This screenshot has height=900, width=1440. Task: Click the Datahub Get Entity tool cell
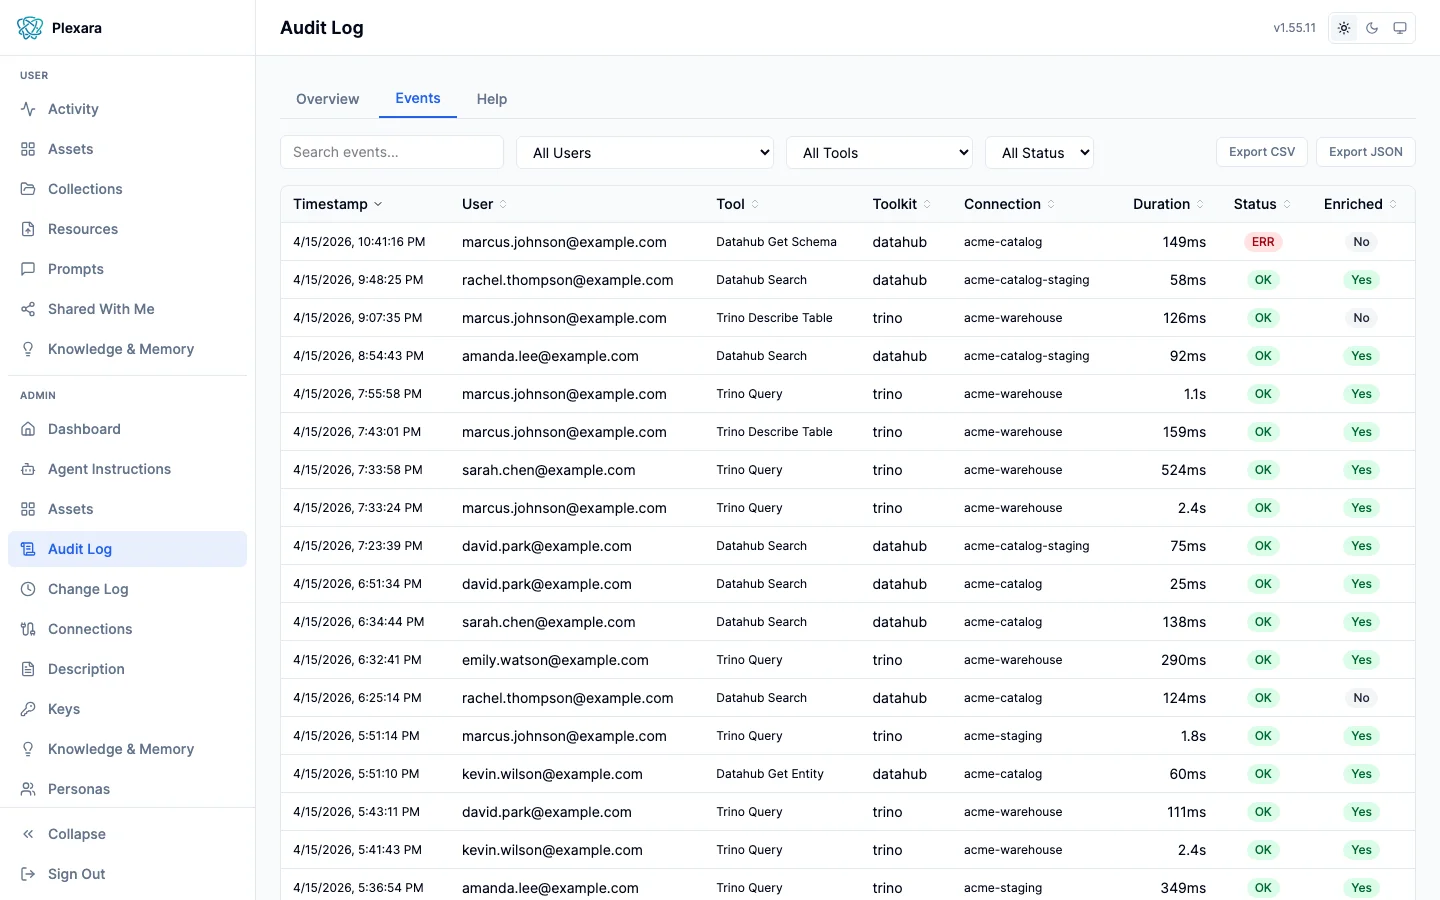(770, 774)
